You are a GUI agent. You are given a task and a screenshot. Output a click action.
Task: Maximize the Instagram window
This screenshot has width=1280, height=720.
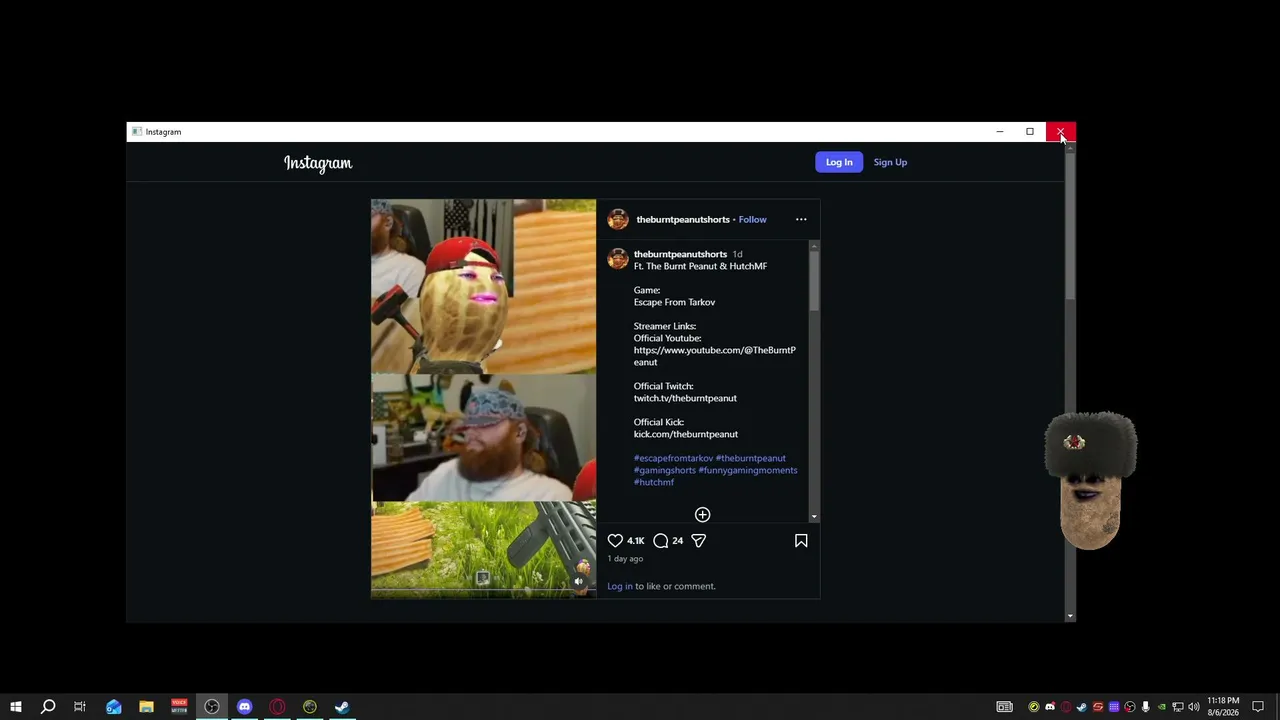tap(1030, 132)
